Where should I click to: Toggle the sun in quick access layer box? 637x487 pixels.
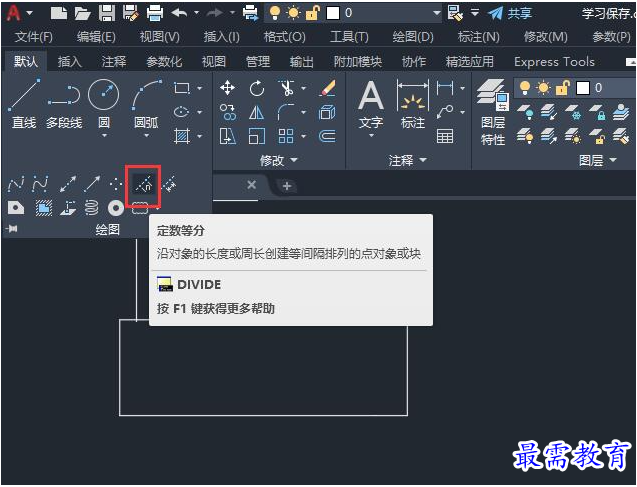pos(293,13)
